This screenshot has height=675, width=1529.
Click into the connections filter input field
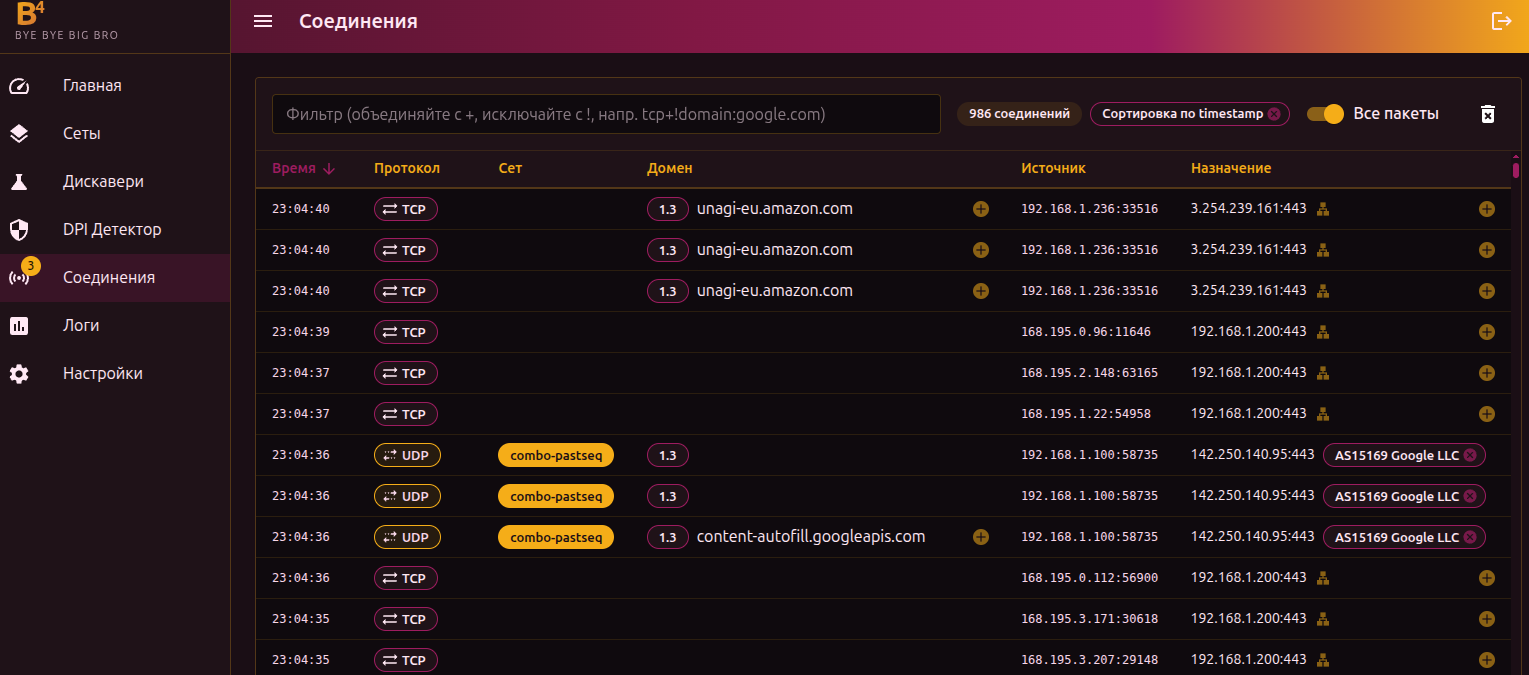pos(605,114)
